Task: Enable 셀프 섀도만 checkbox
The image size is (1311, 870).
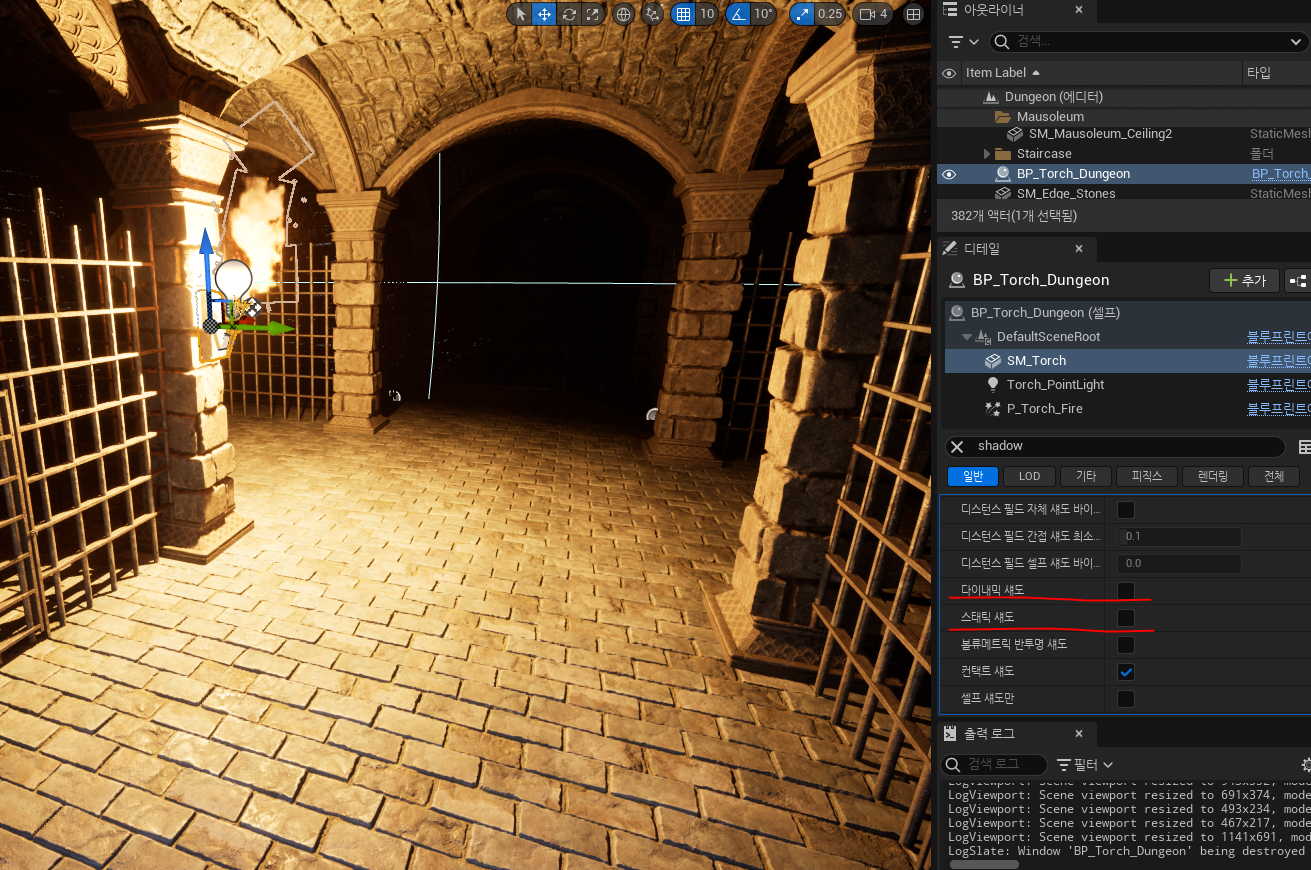Action: [x=1126, y=699]
